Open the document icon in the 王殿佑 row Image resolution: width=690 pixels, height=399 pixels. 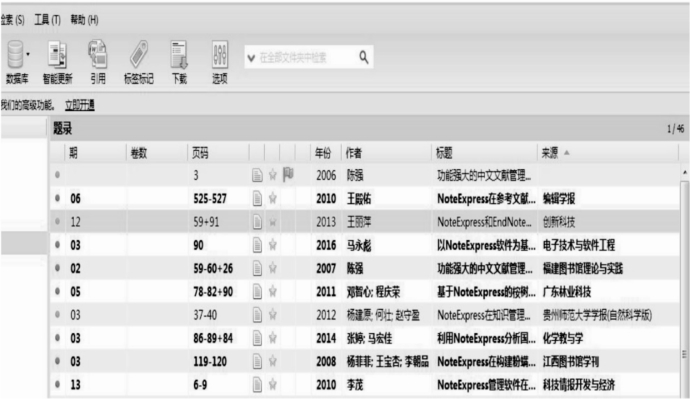257,198
